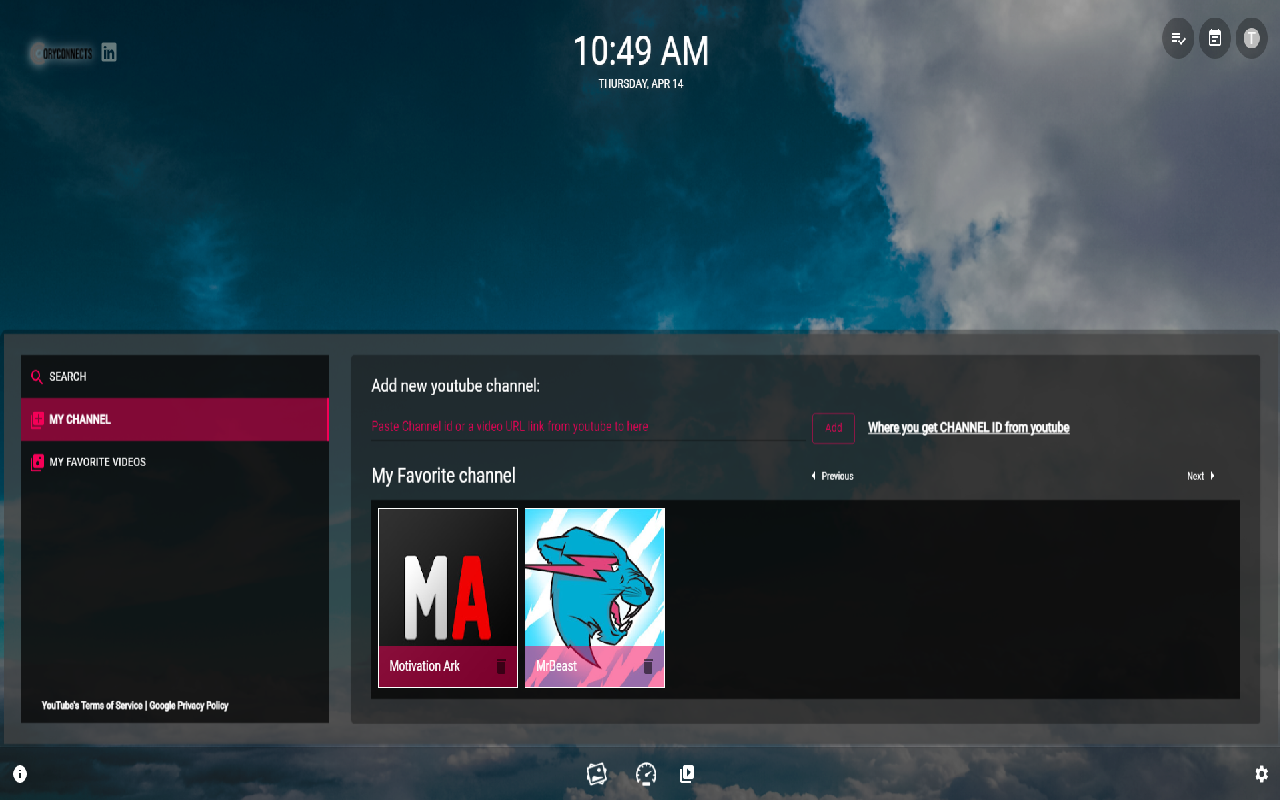1280x800 pixels.
Task: Click the info icon in bottom bar
Action: point(20,774)
